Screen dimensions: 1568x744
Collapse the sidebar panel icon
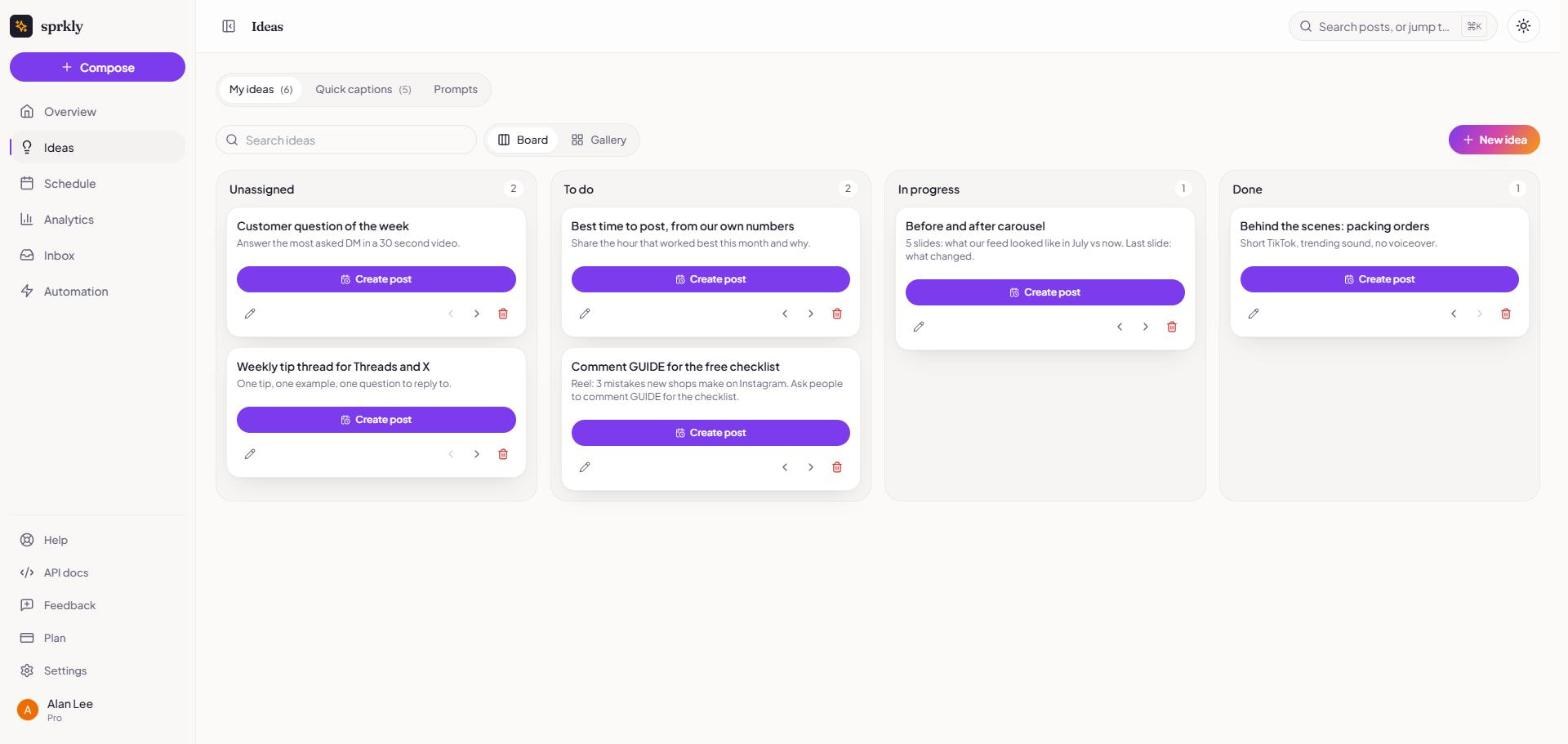pyautogui.click(x=229, y=27)
